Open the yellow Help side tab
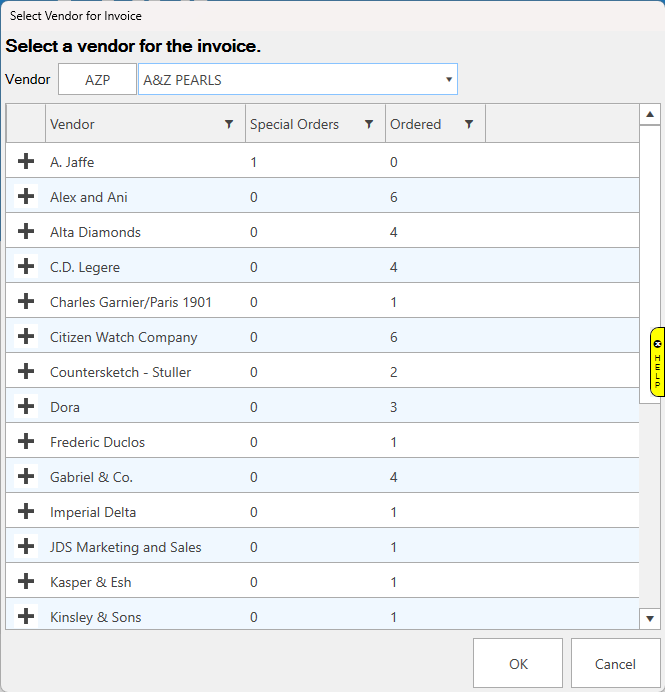 click(657, 362)
